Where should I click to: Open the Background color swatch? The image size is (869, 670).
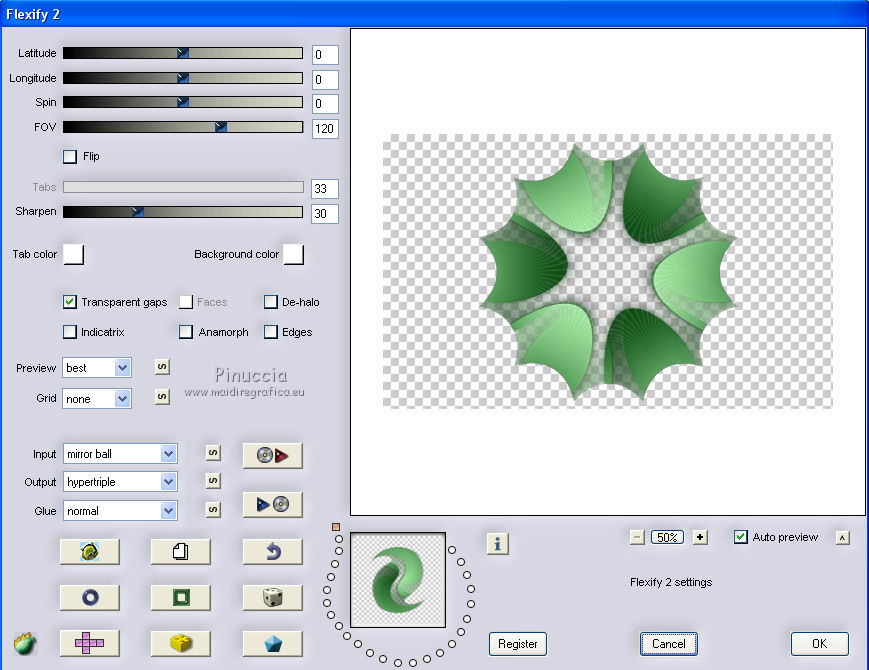[x=294, y=254]
